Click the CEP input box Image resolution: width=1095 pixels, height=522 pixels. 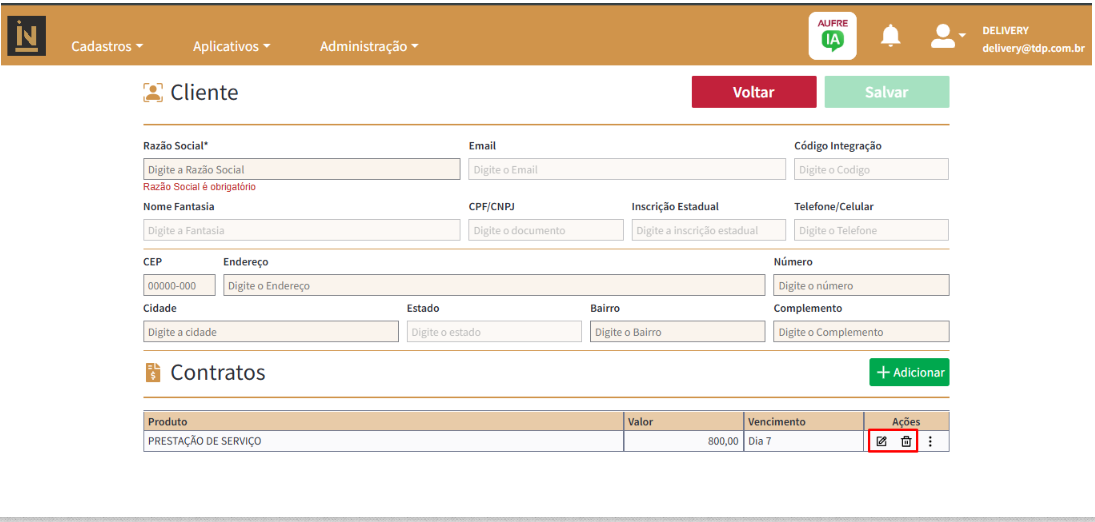179,285
